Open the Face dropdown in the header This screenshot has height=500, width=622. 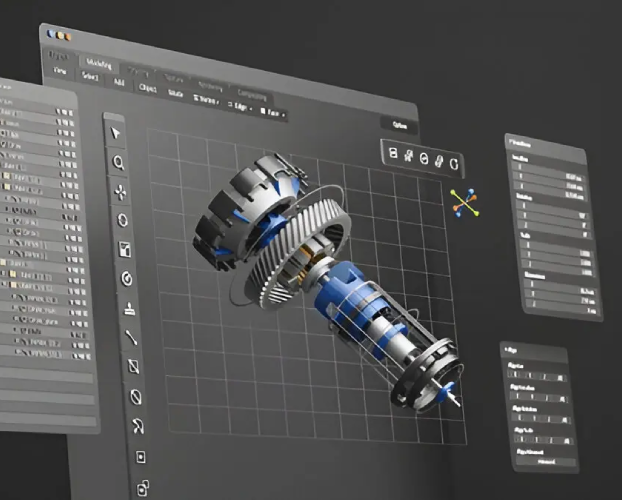click(273, 113)
